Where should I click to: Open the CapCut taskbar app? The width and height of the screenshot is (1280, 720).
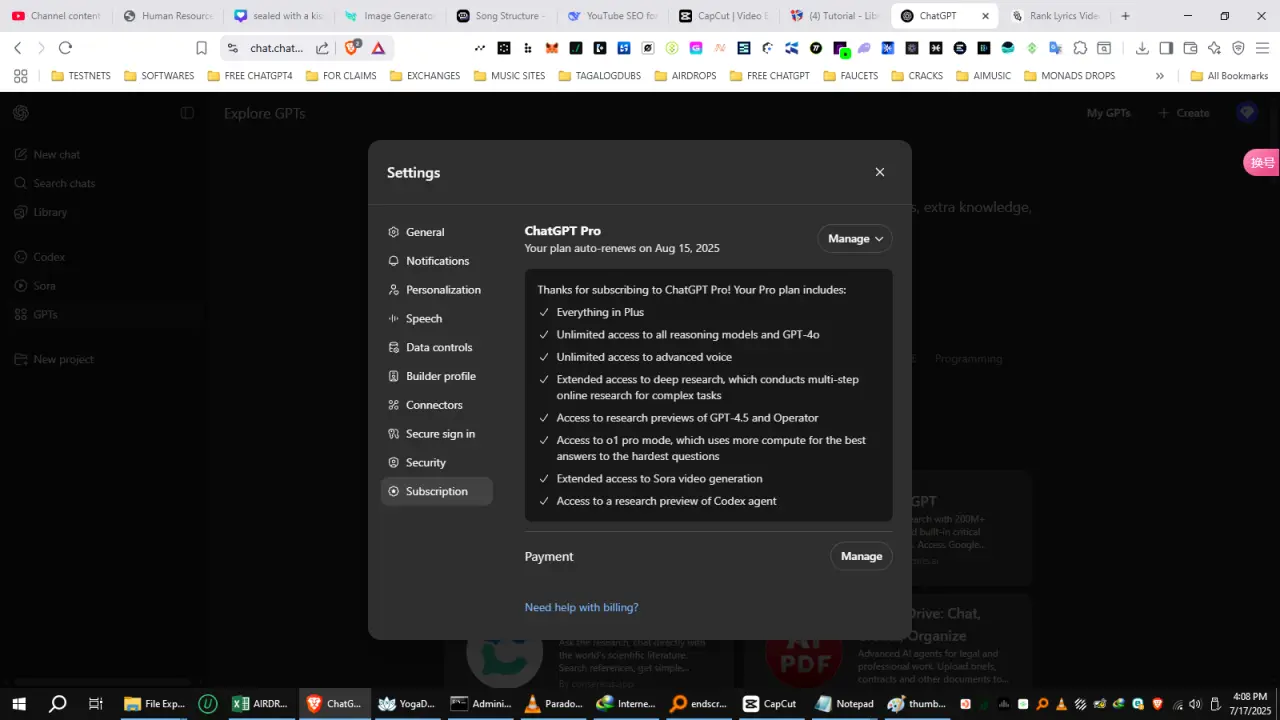pos(770,704)
